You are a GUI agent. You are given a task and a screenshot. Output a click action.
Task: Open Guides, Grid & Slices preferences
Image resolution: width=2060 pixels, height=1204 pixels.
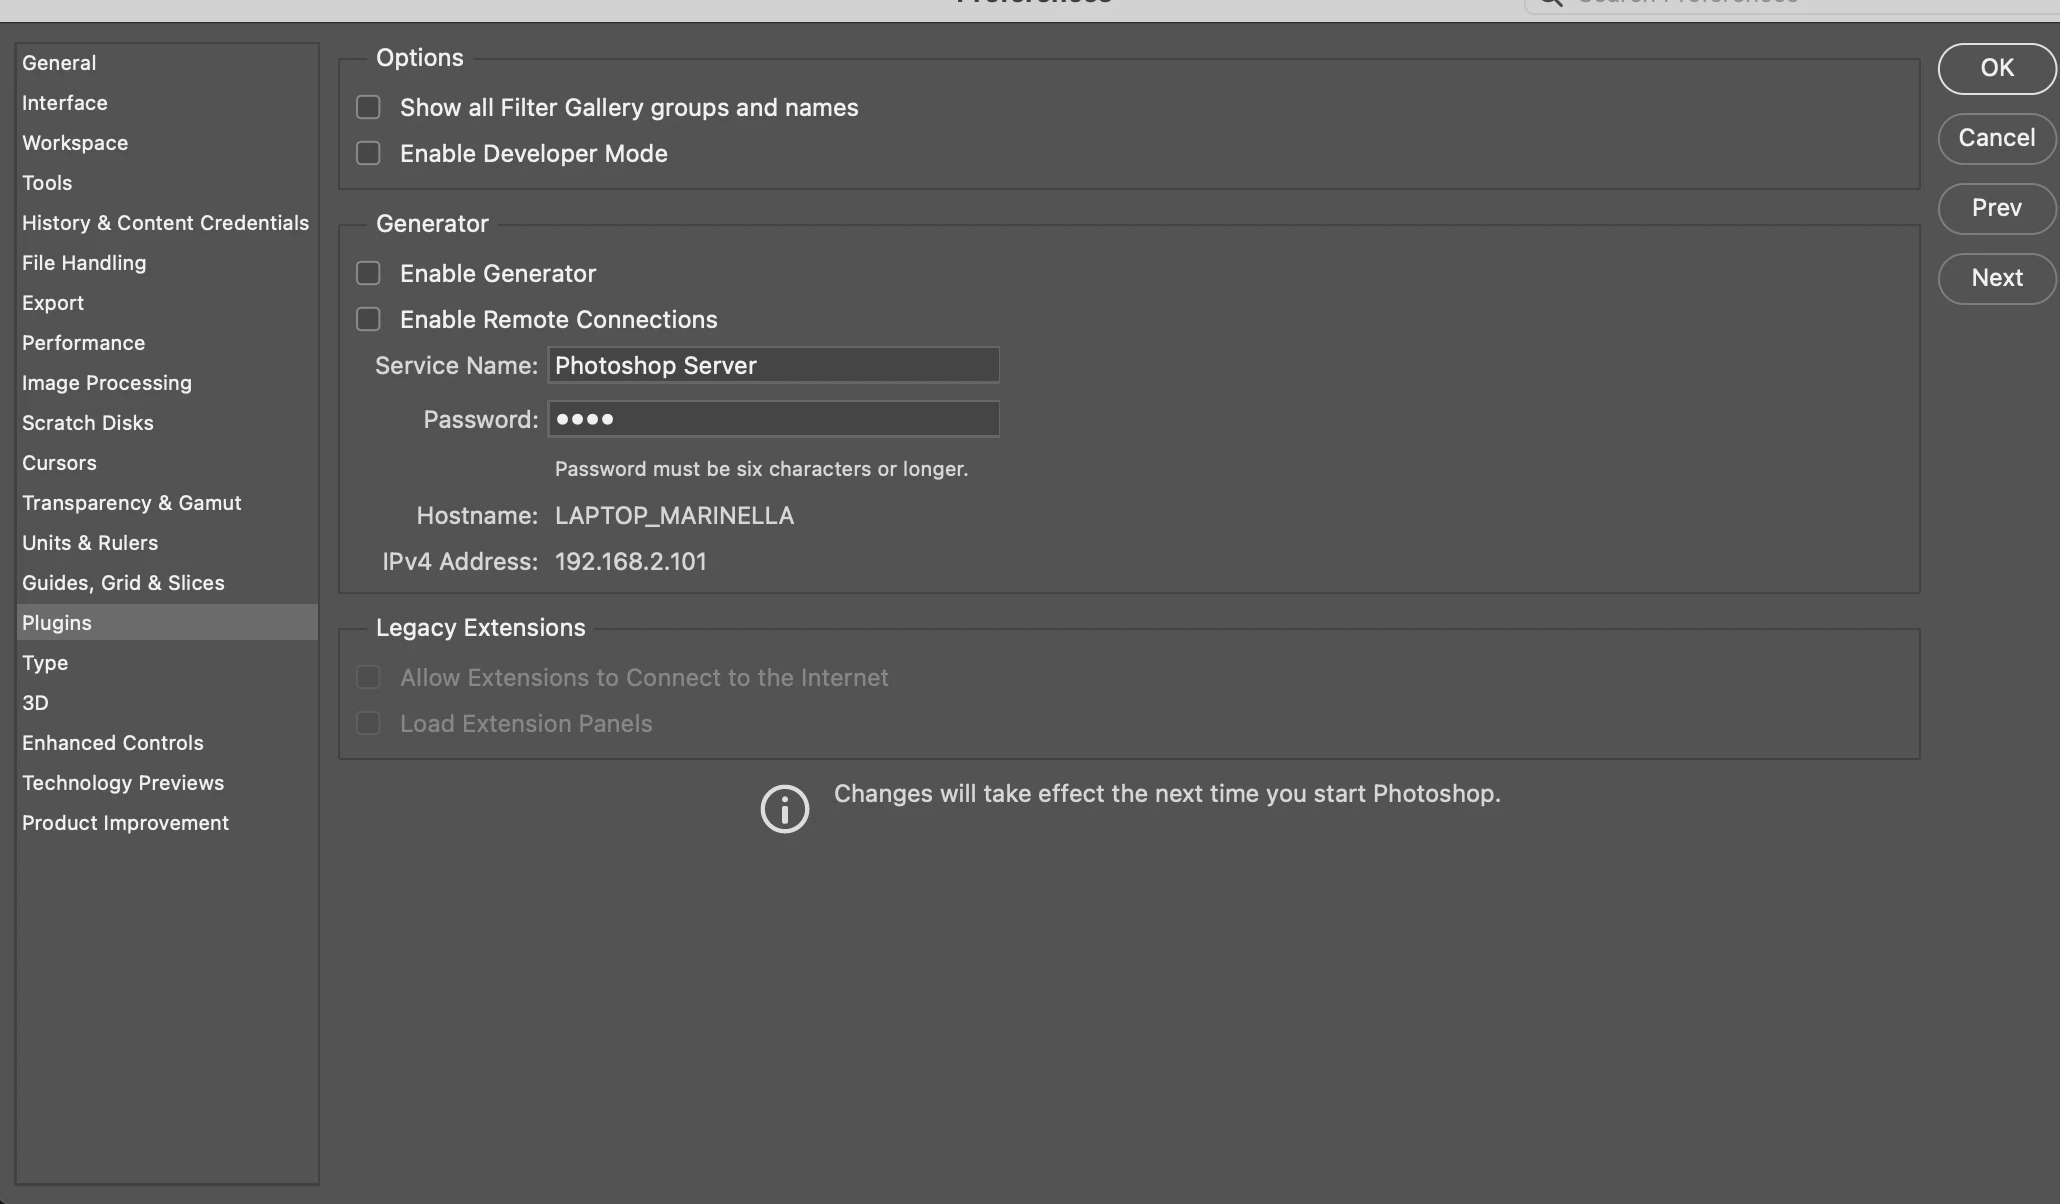coord(123,583)
